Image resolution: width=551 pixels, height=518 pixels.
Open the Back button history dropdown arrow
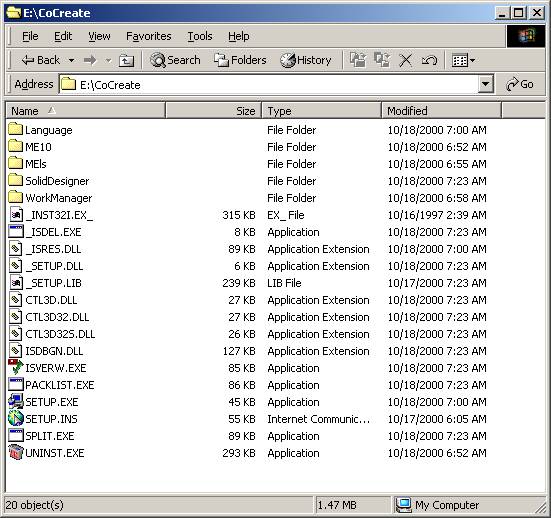[71, 60]
